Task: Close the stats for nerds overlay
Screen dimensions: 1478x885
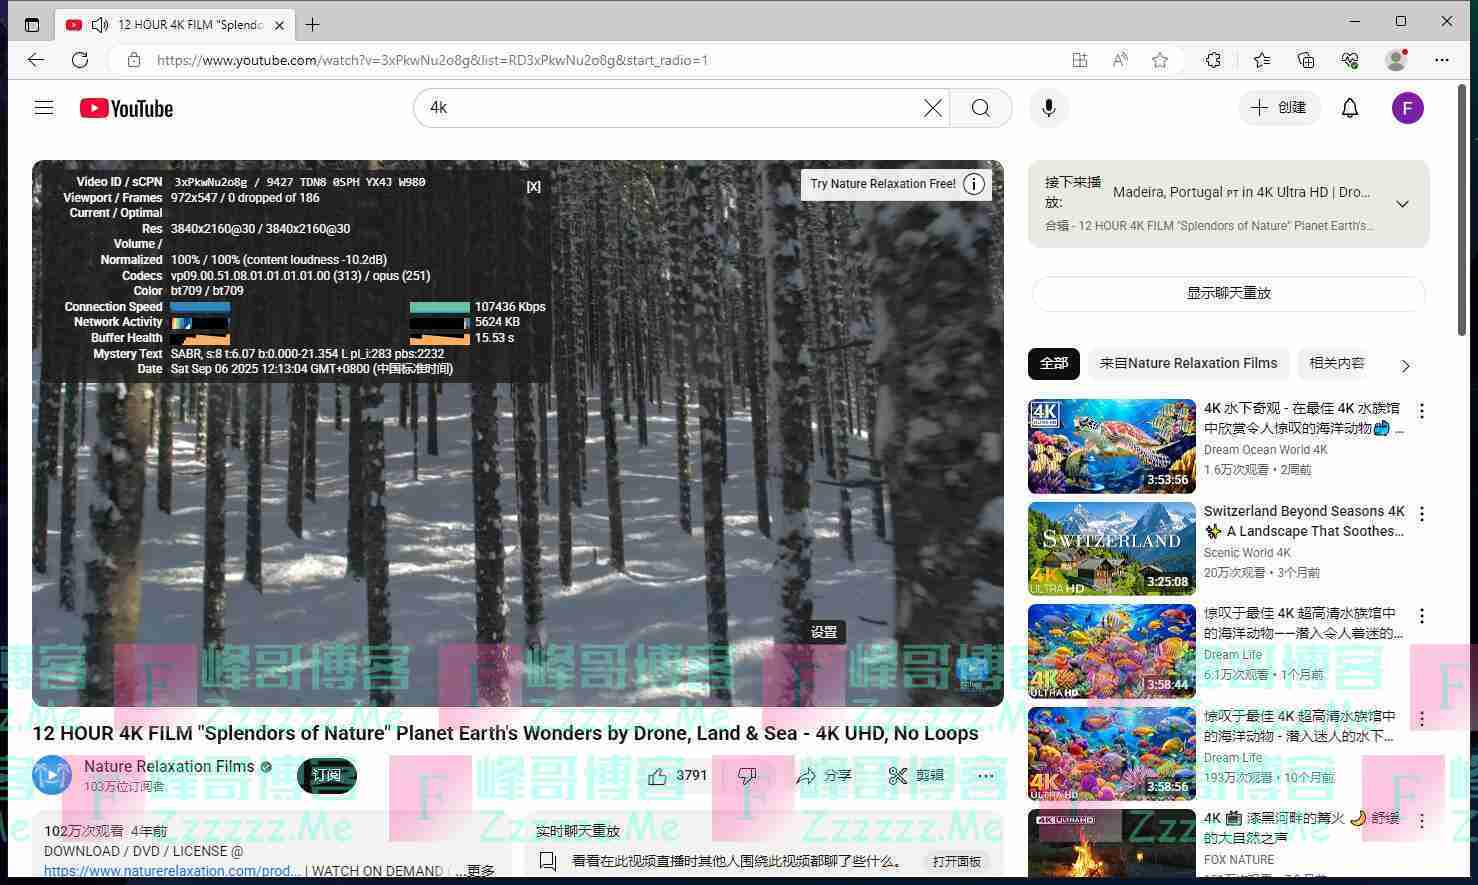Action: tap(533, 186)
